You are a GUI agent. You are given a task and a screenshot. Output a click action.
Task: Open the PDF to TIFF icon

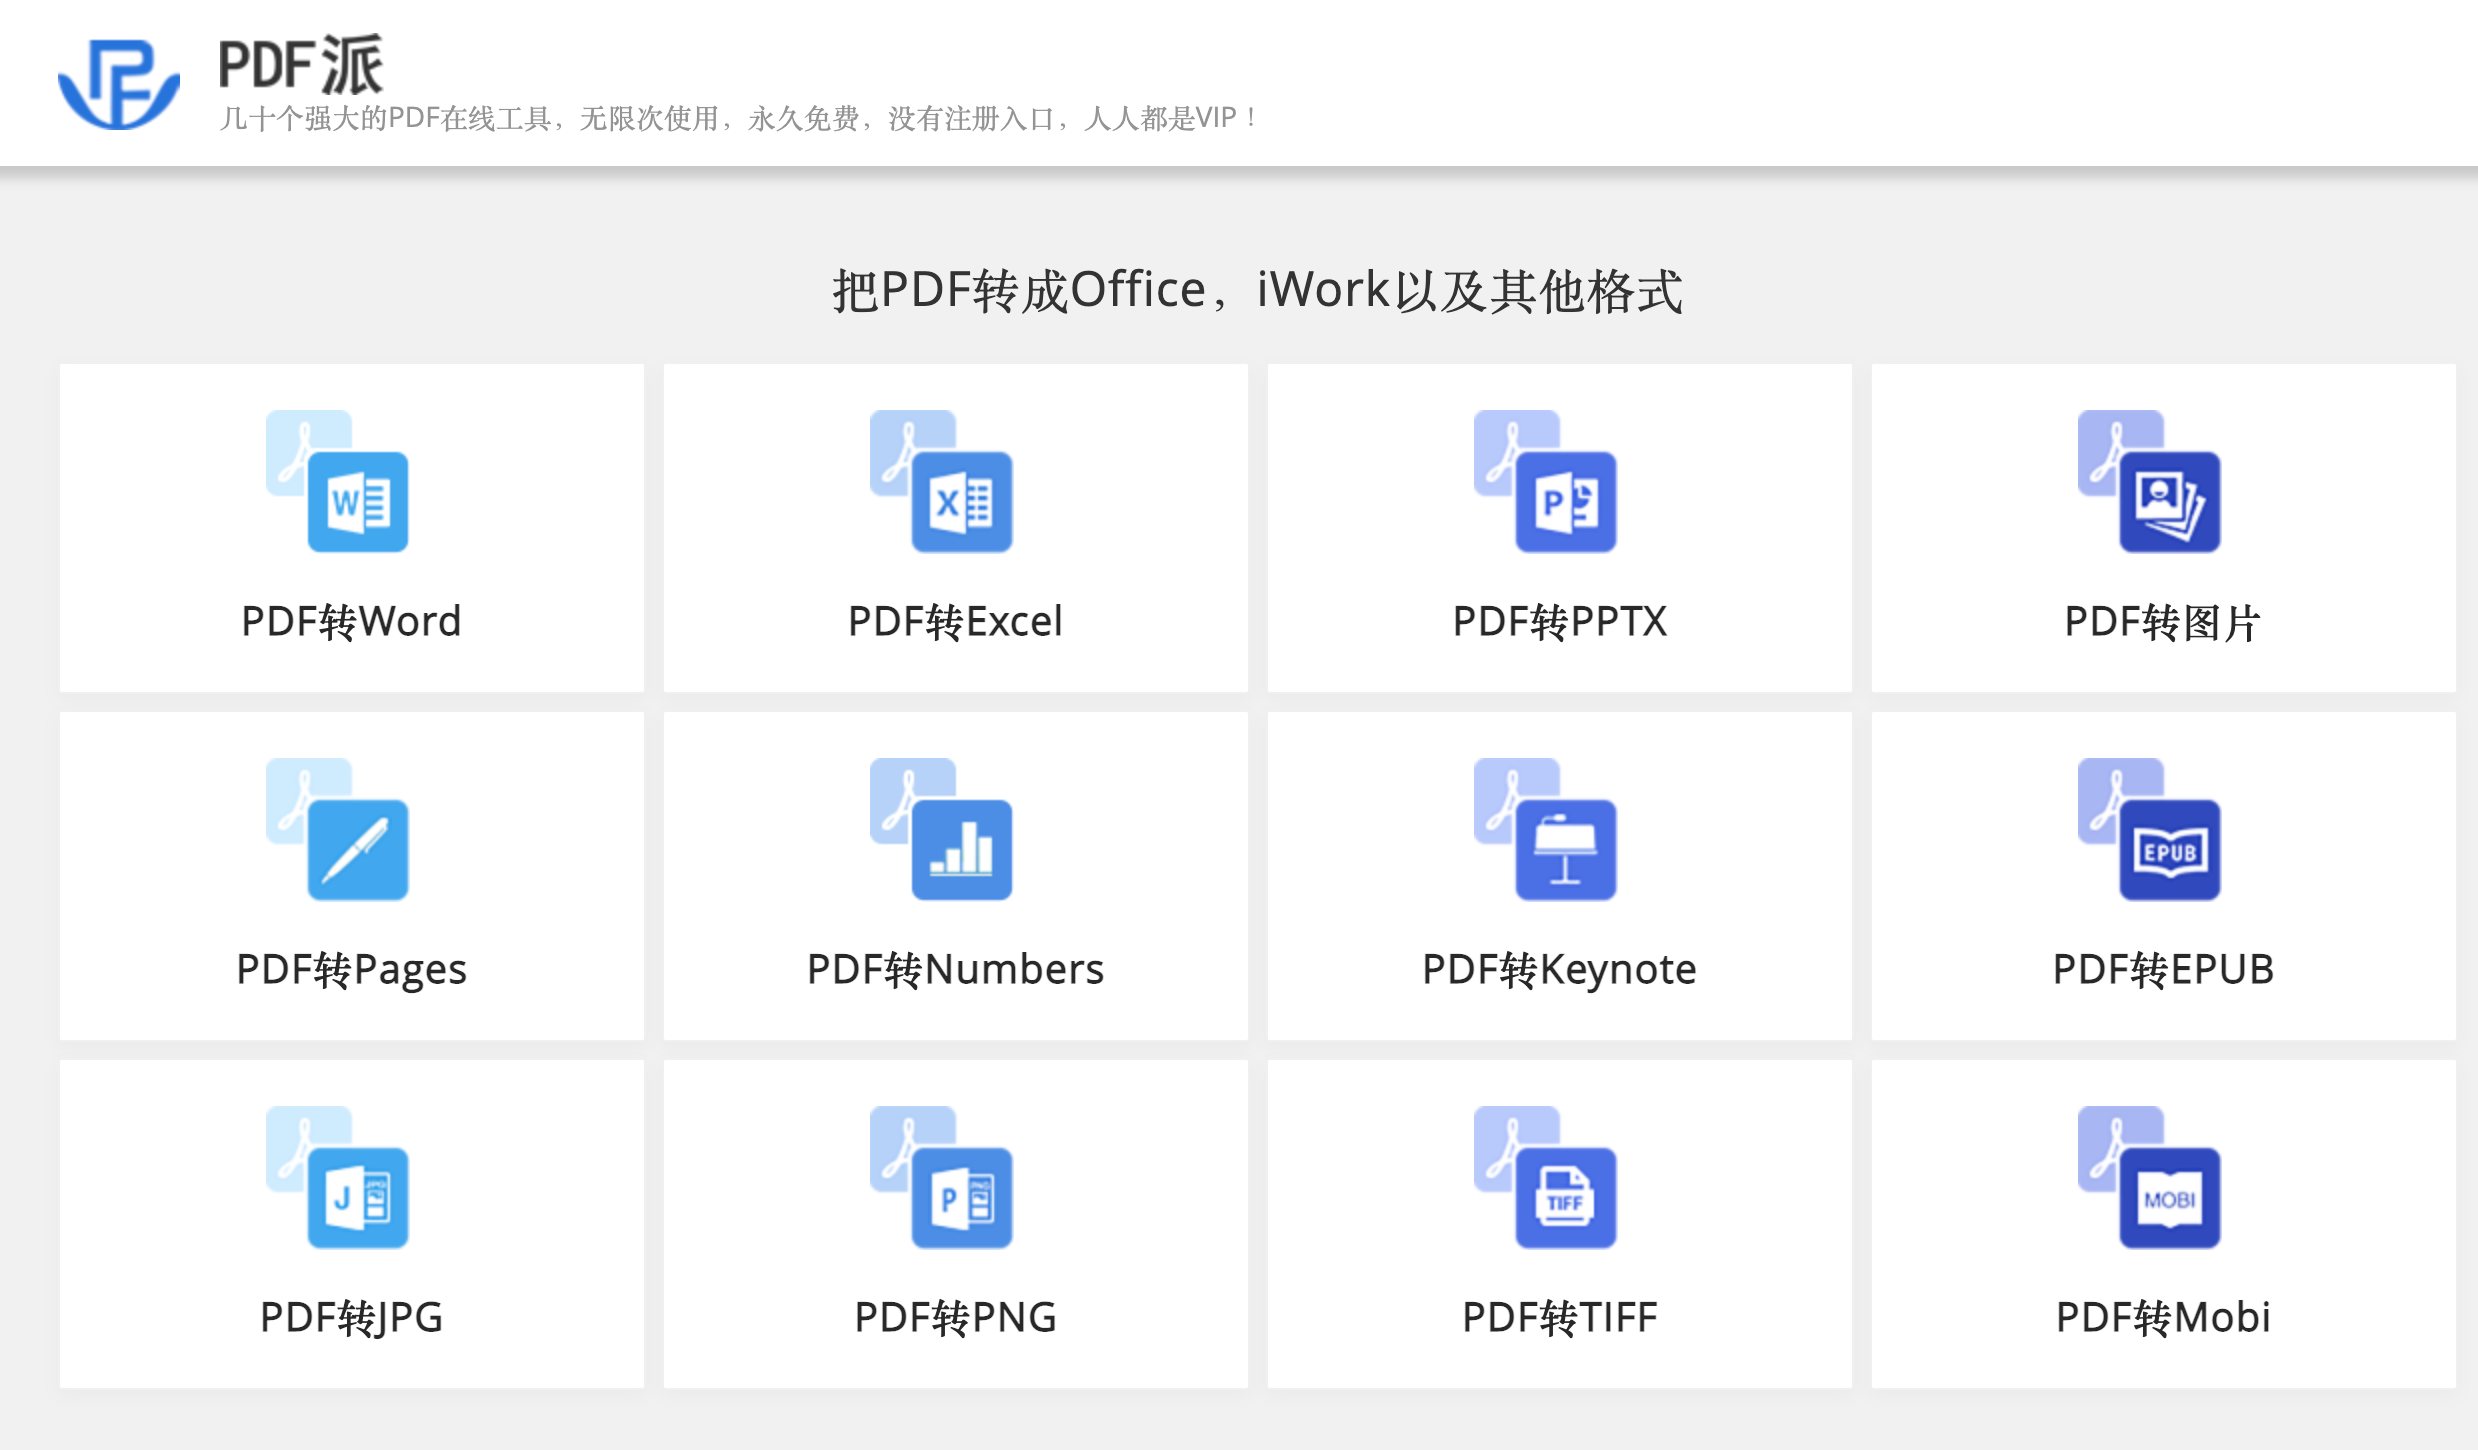coord(1546,1177)
